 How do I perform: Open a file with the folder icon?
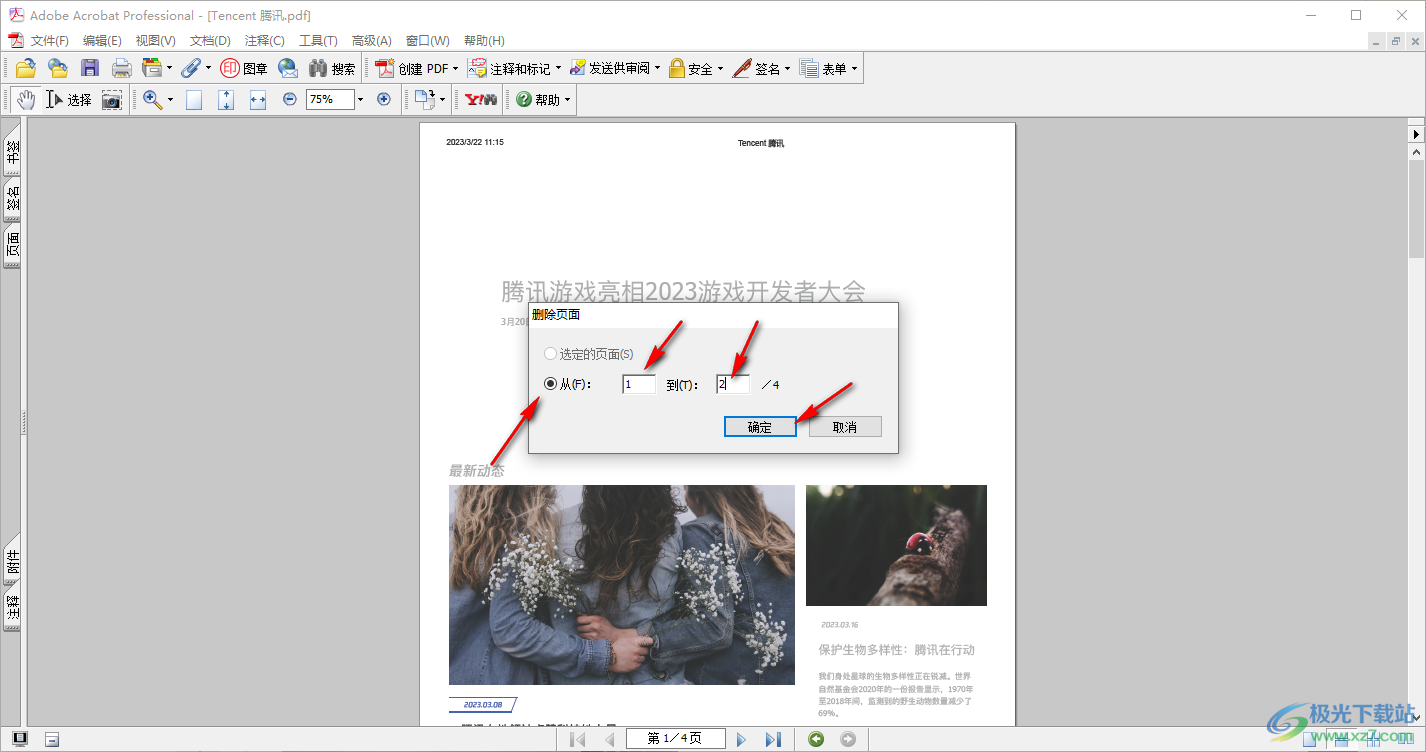click(x=25, y=68)
